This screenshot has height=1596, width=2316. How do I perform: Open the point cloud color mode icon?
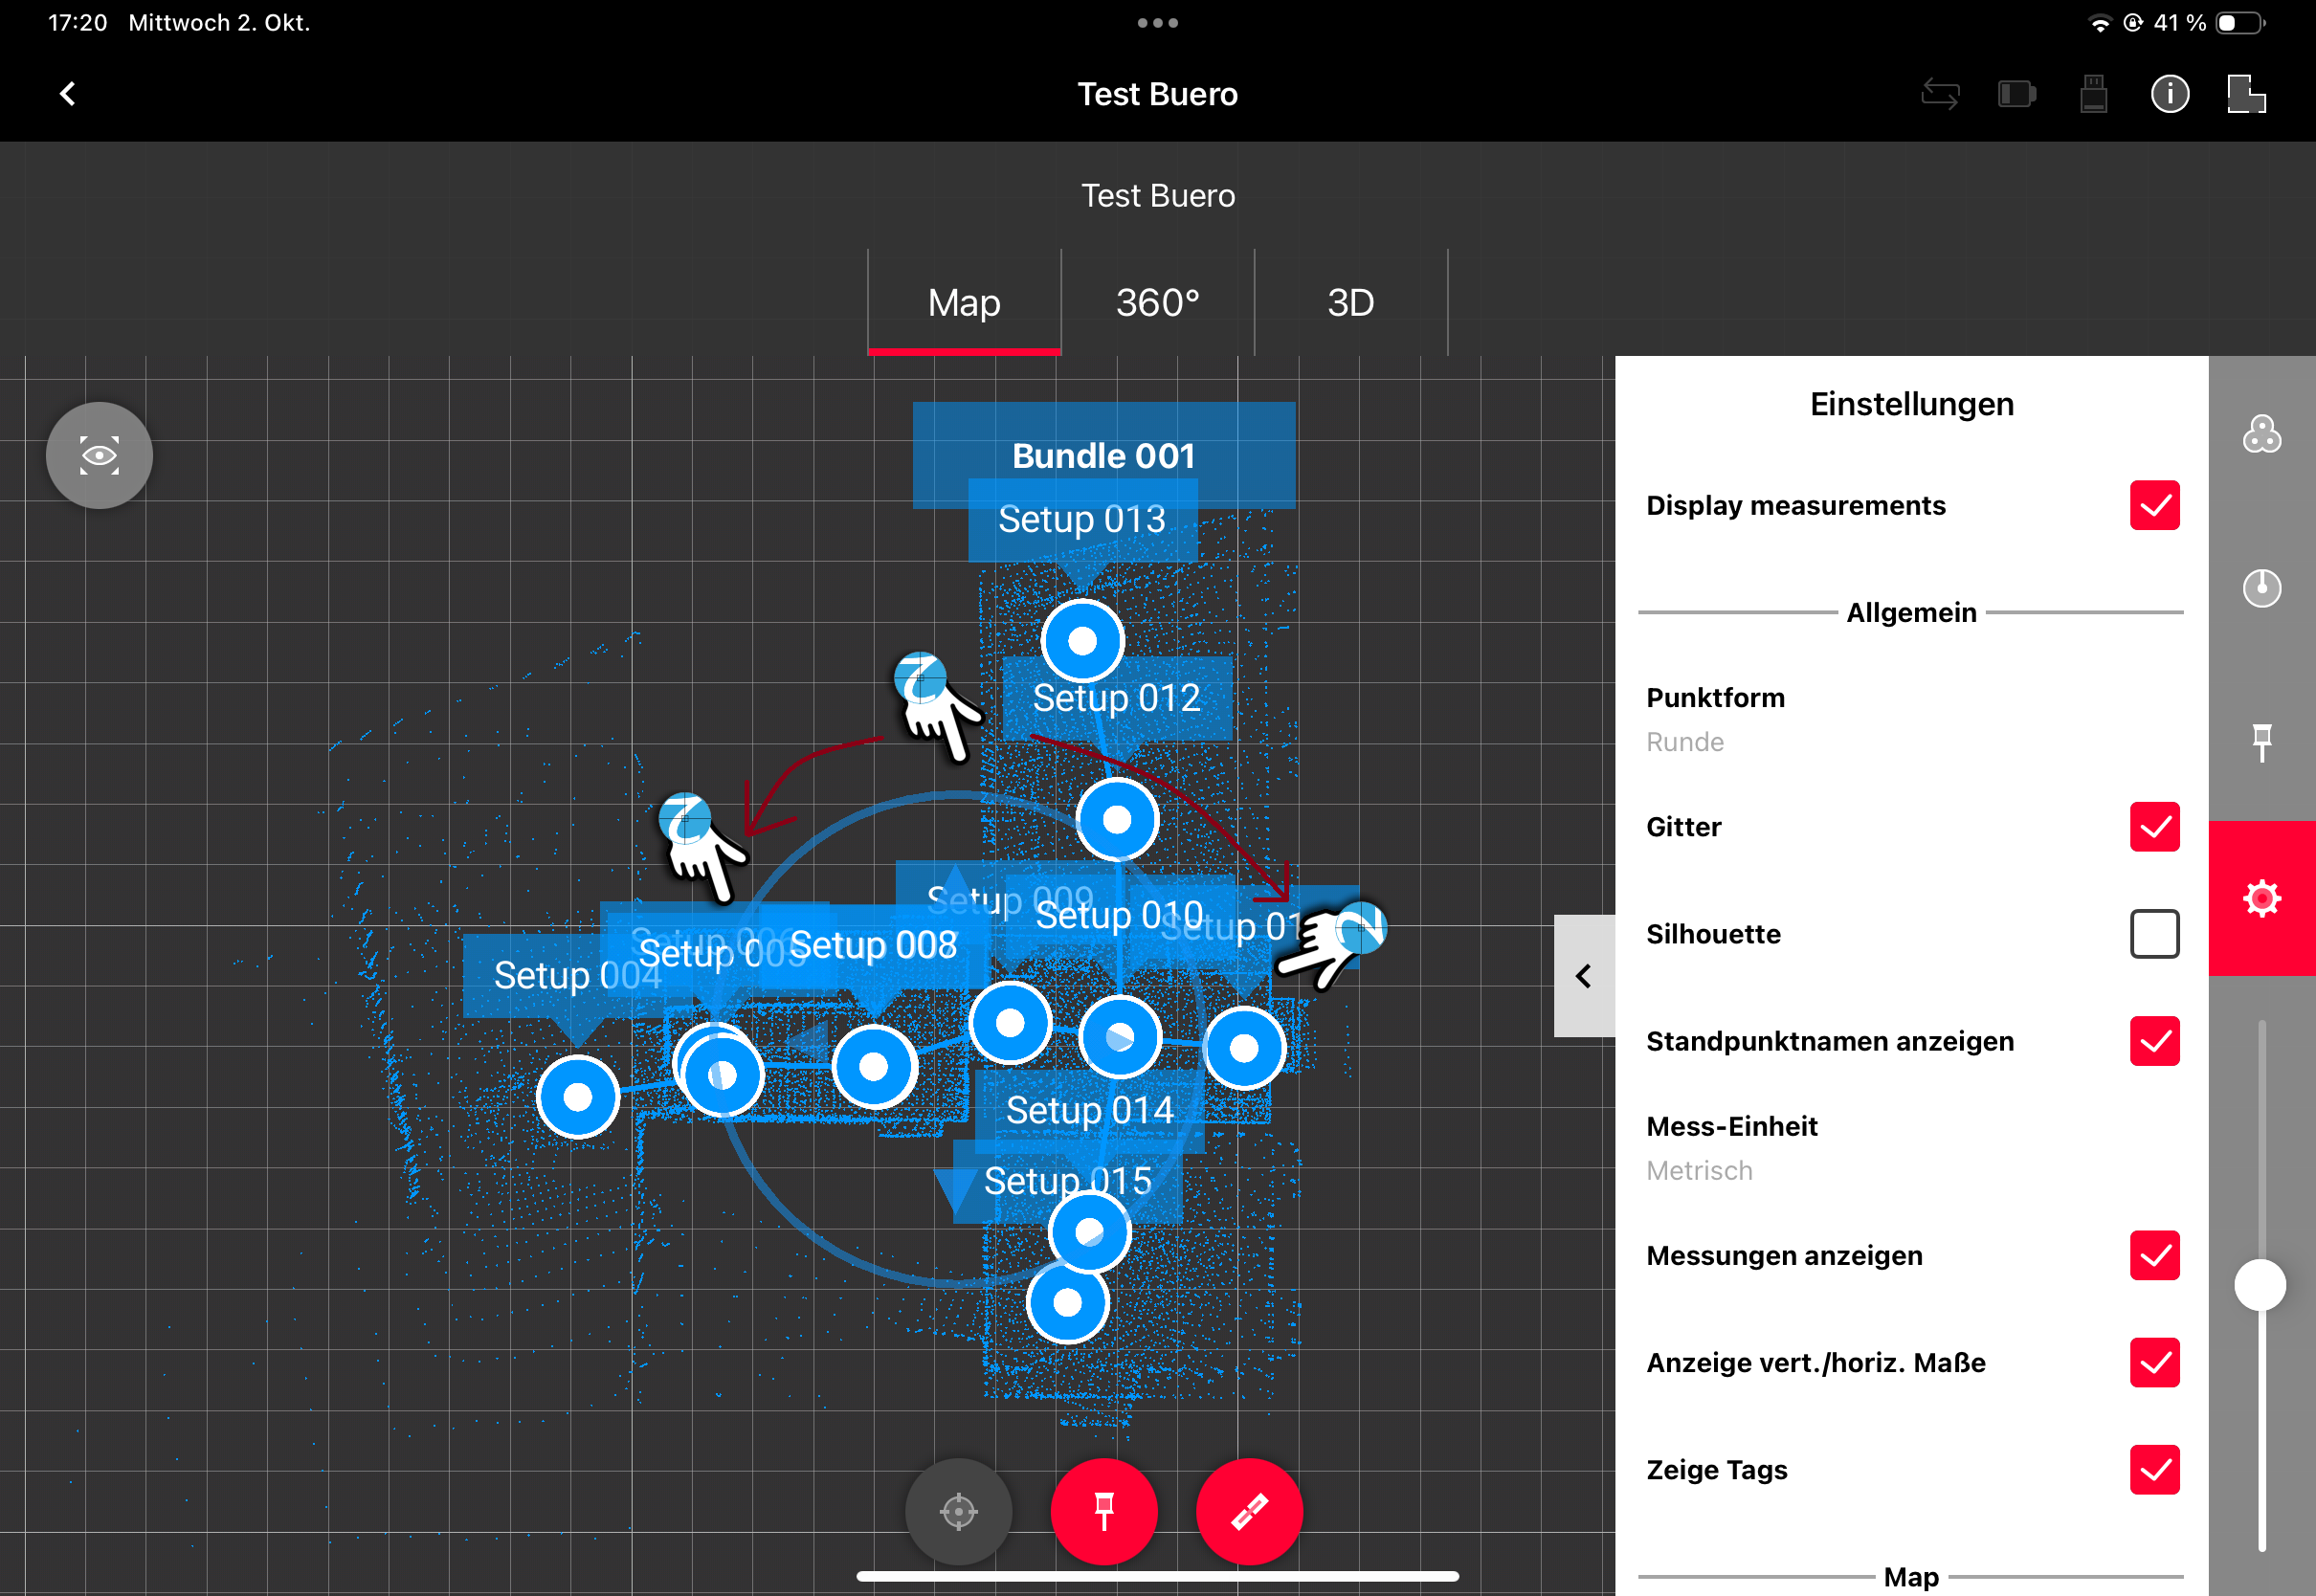2261,434
